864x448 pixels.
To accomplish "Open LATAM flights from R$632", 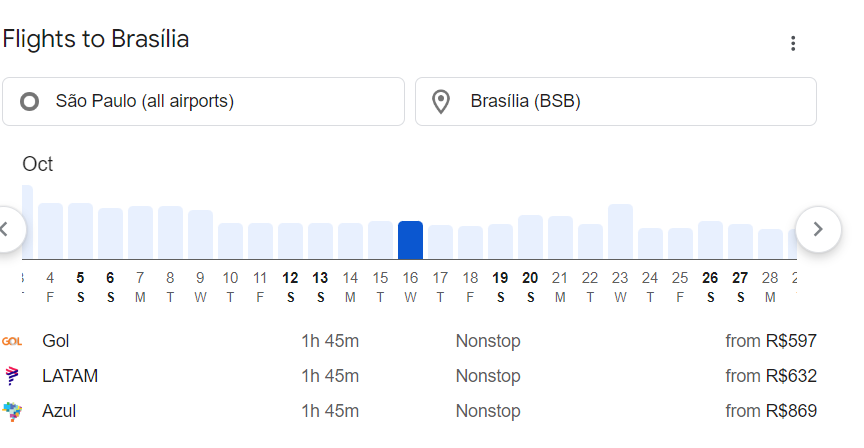I will [409, 376].
